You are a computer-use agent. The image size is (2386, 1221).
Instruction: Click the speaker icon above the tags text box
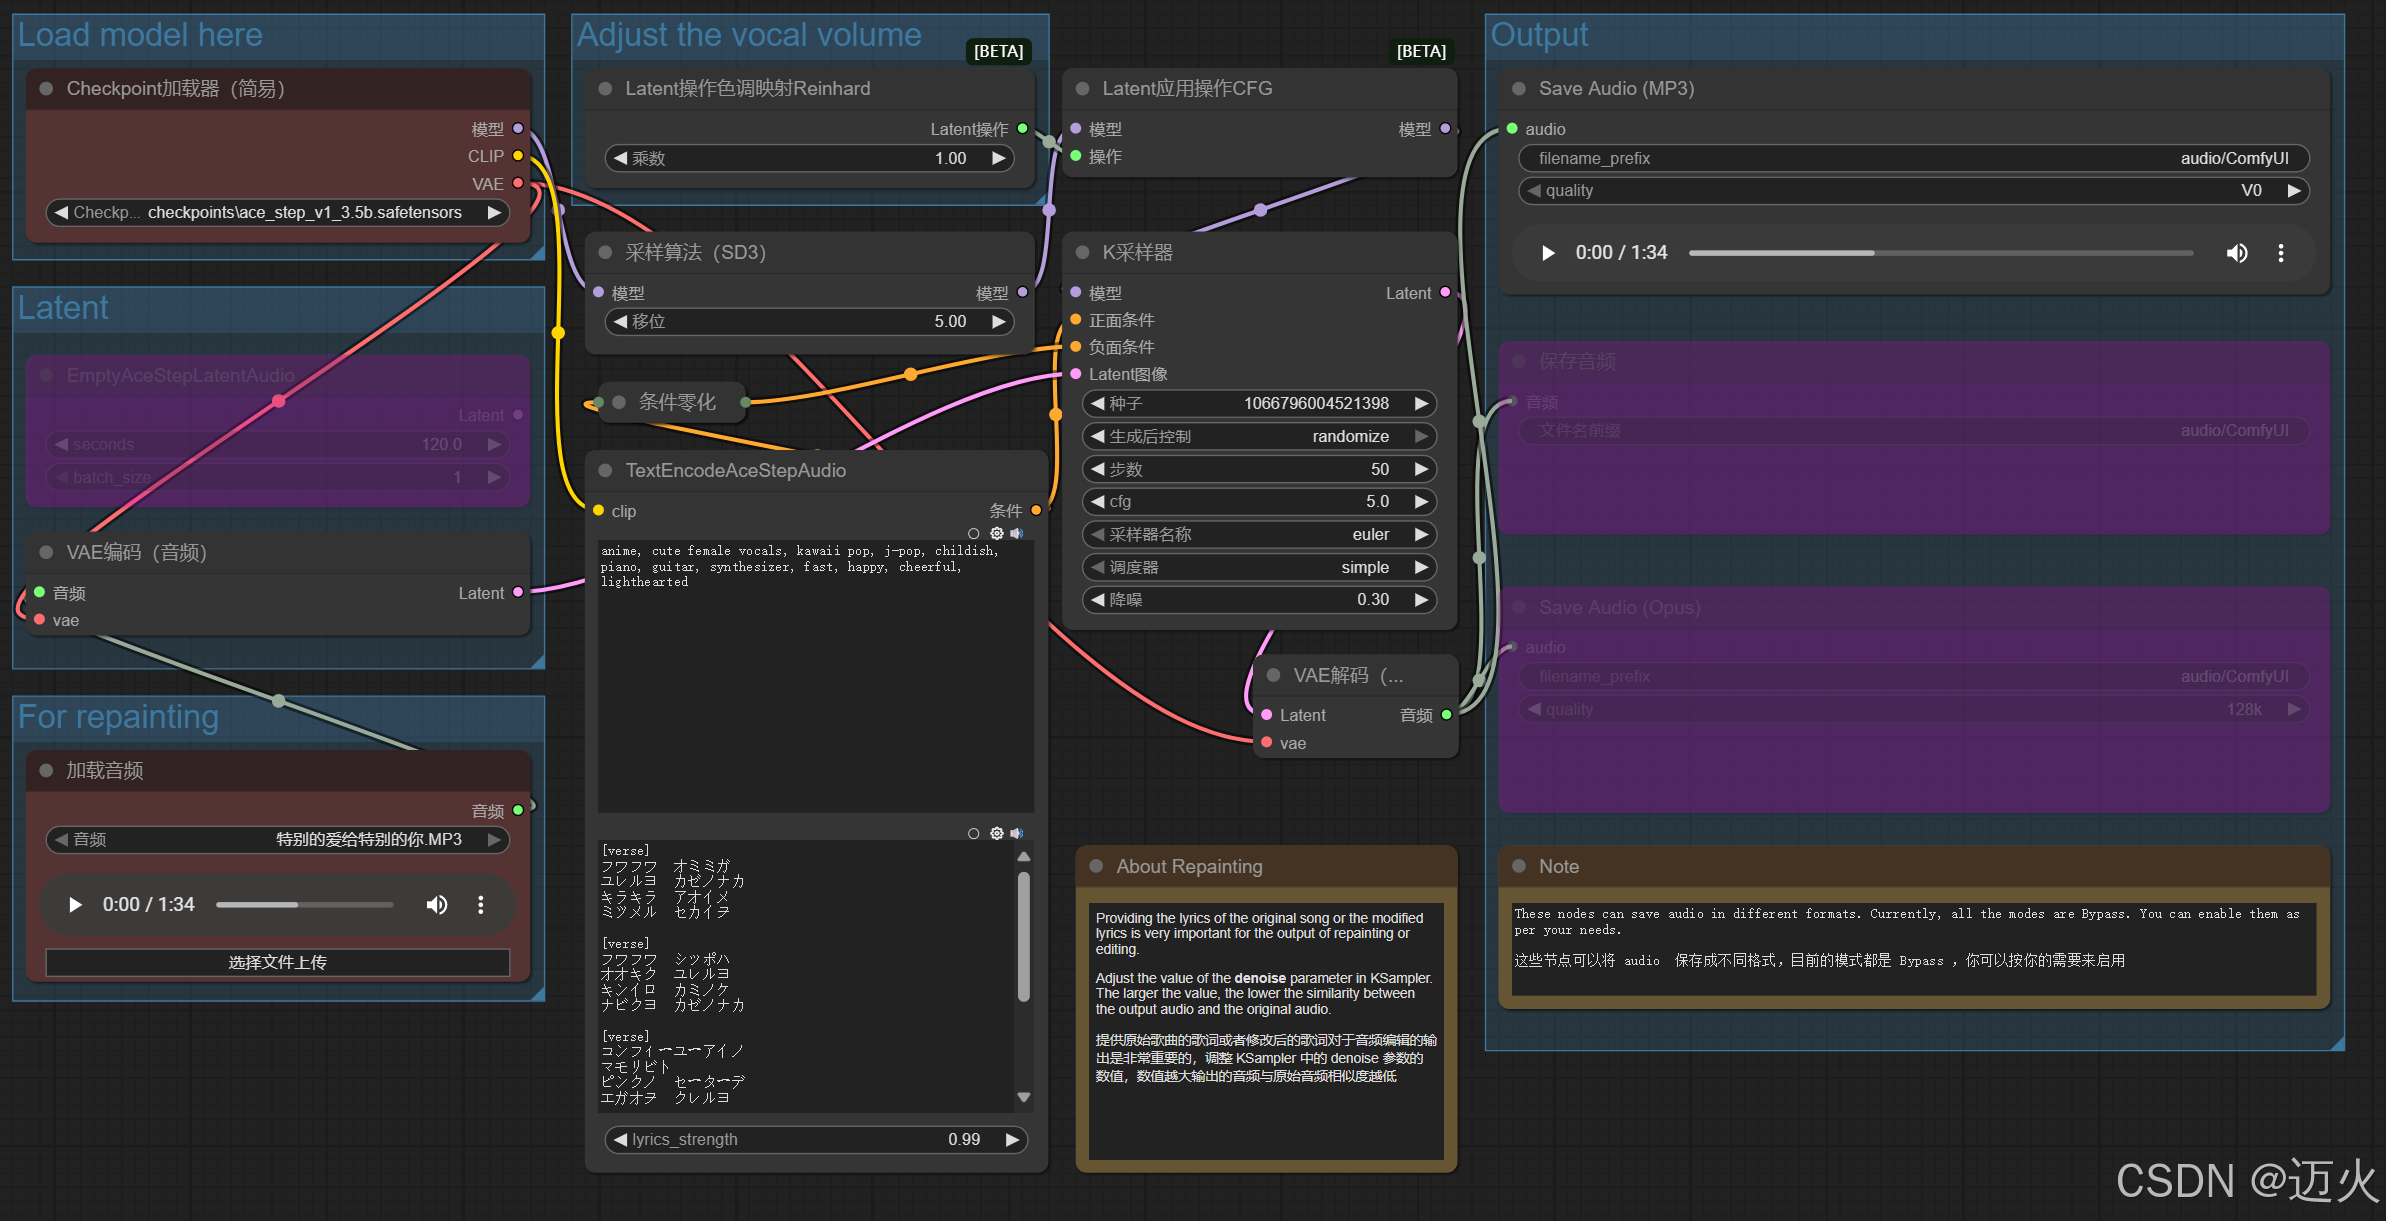click(1017, 533)
